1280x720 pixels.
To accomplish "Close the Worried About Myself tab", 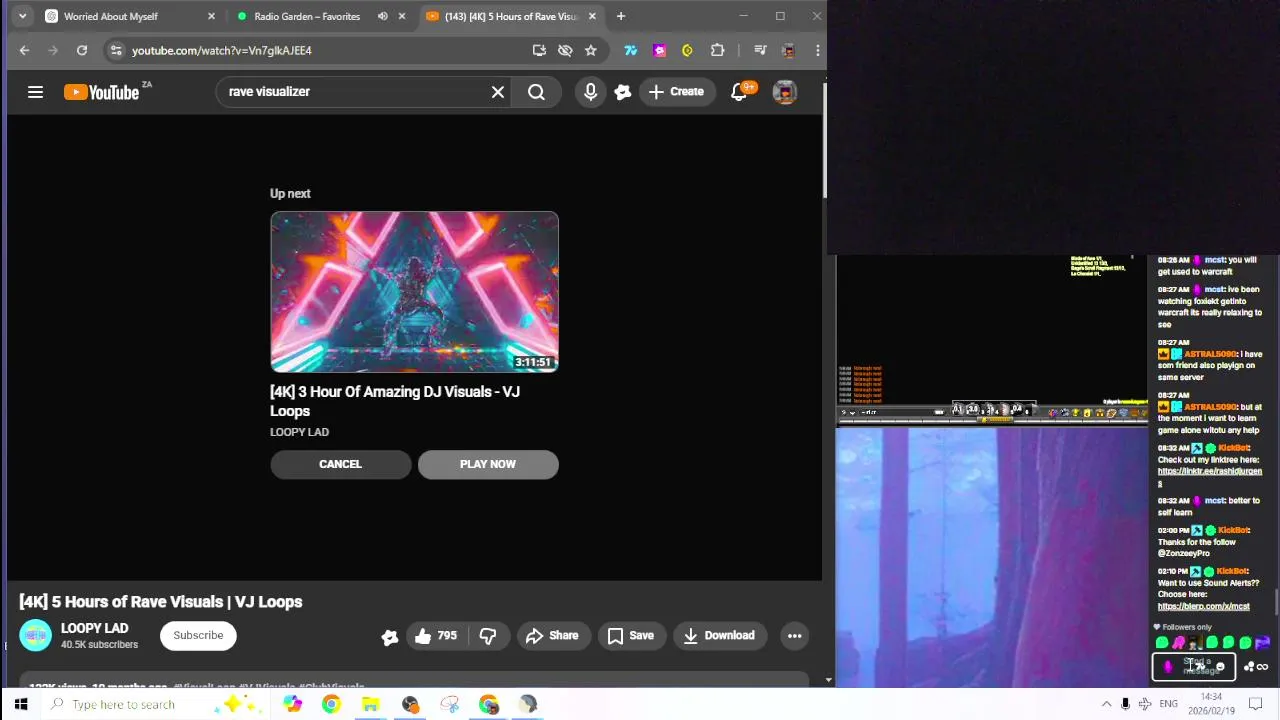I will (x=211, y=16).
